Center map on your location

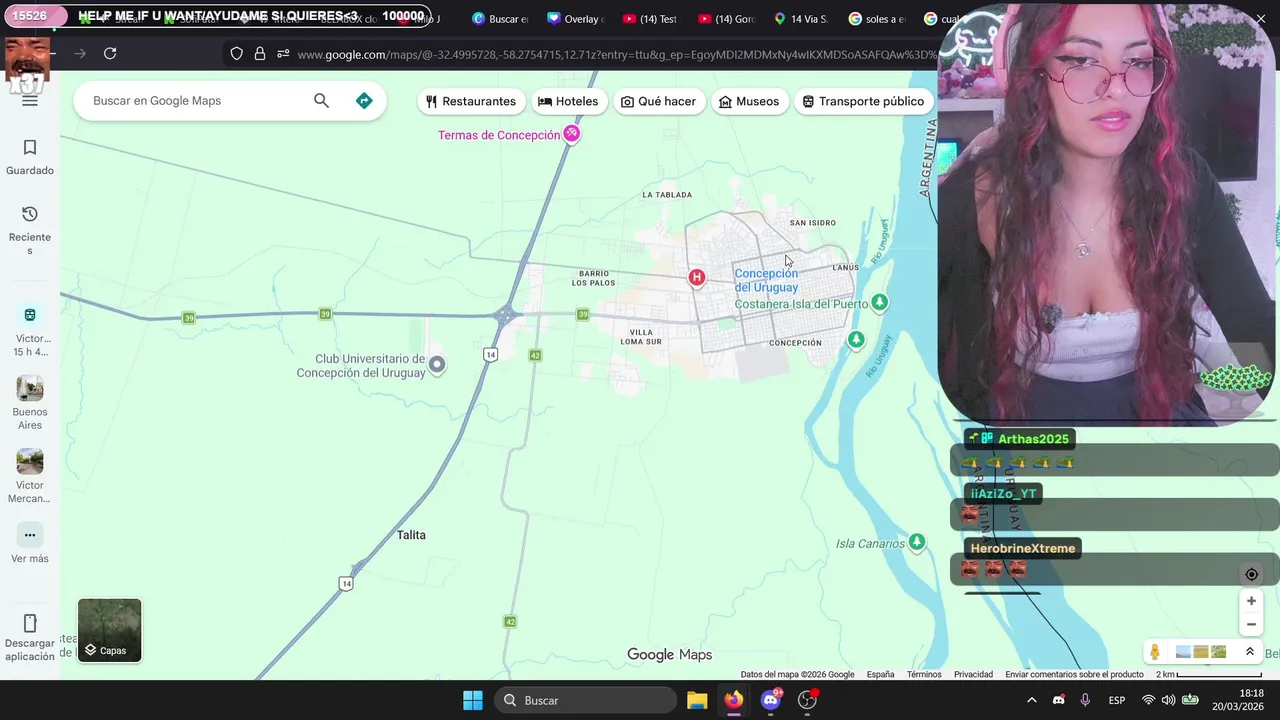[1251, 574]
